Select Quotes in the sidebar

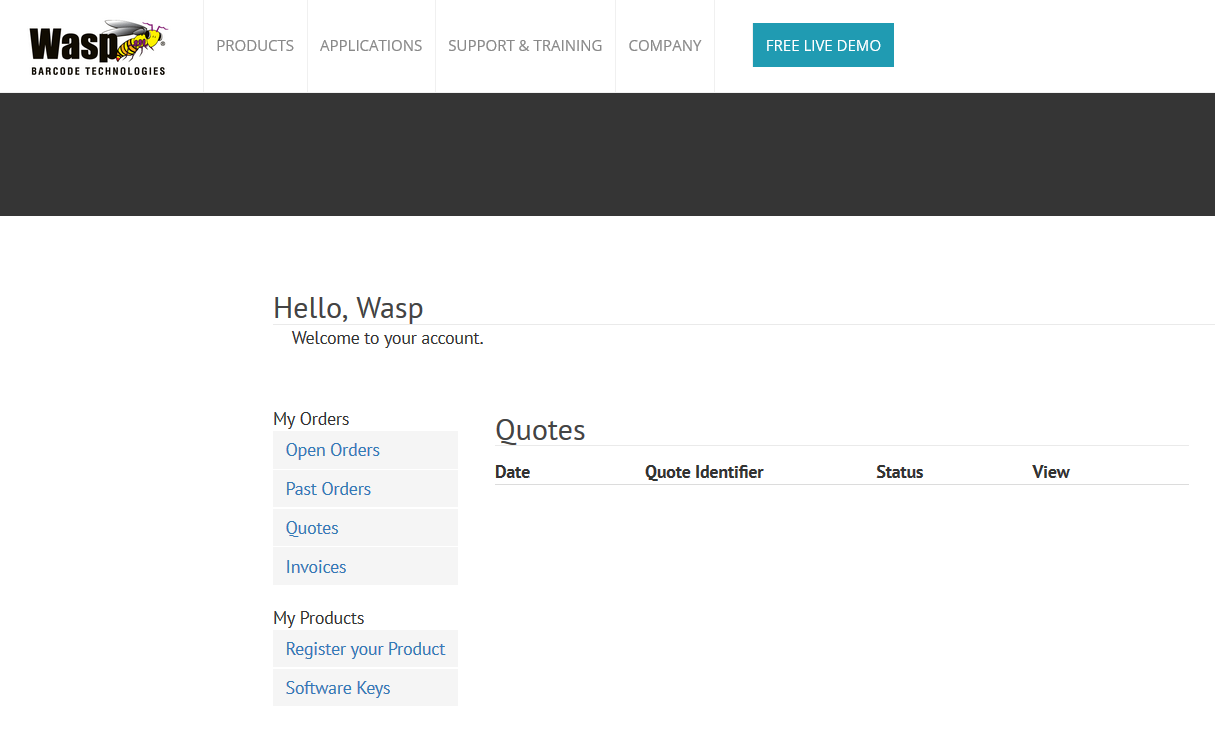(x=365, y=528)
